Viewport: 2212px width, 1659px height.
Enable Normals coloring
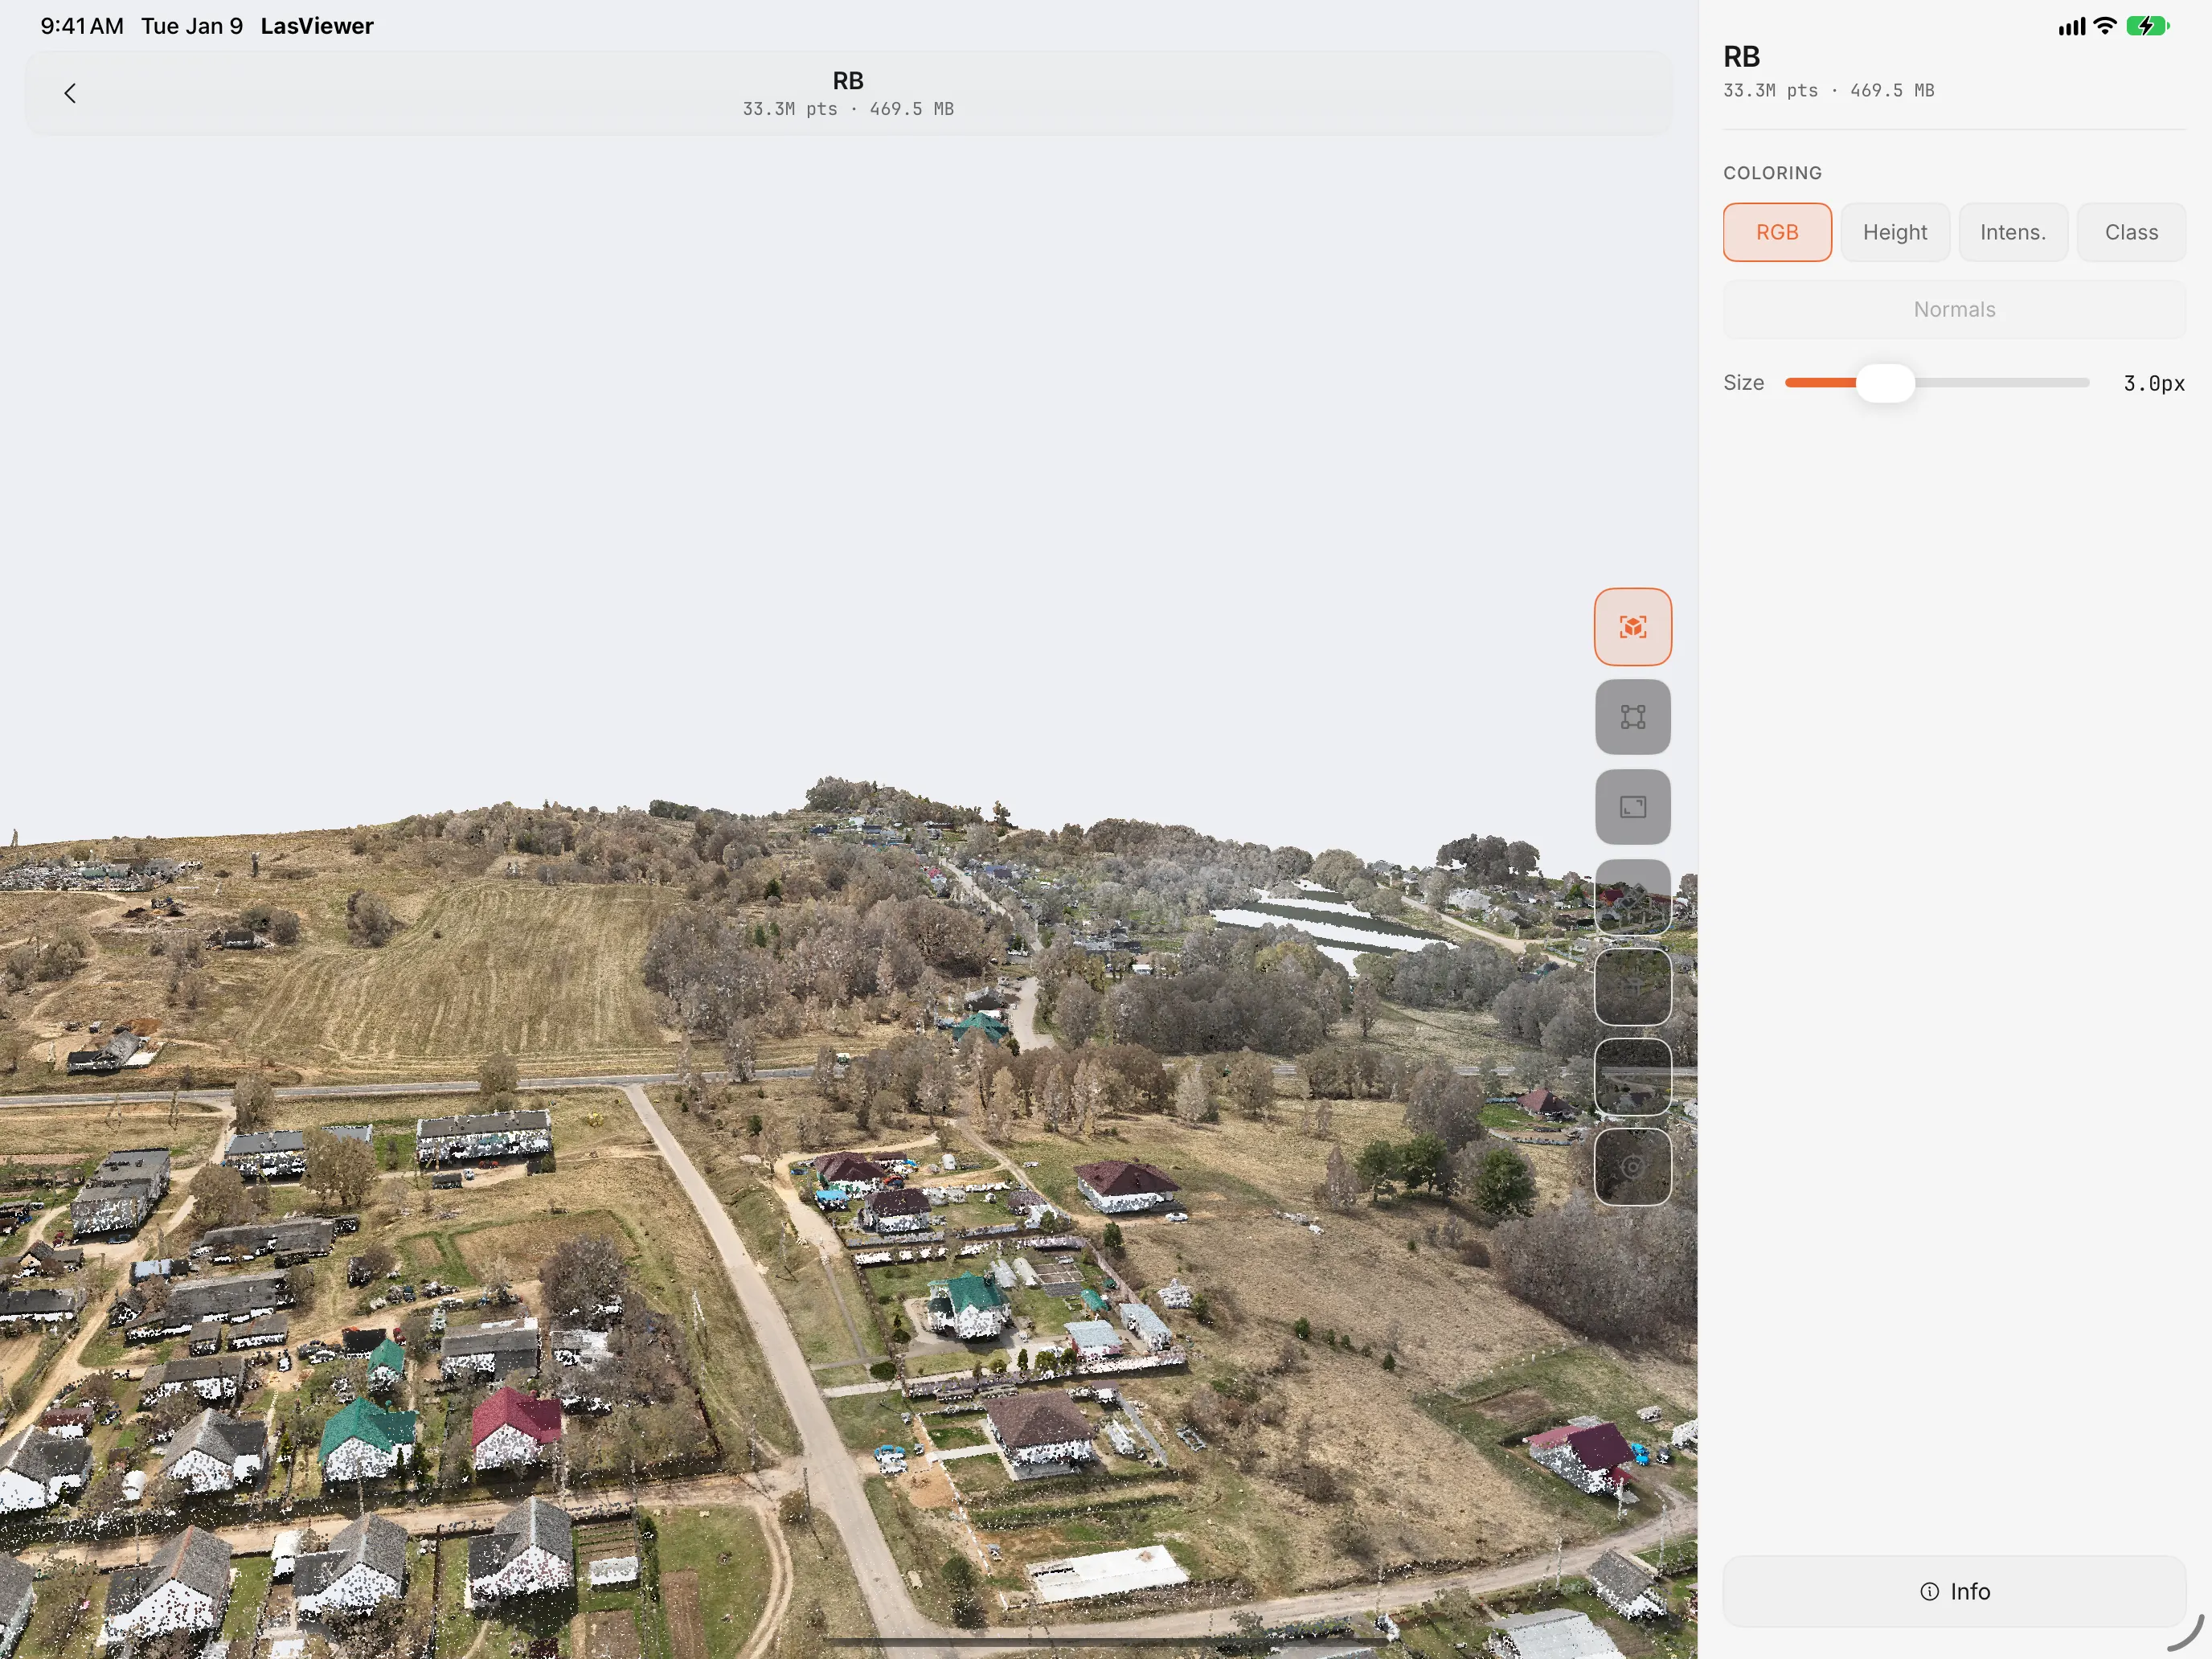[x=1954, y=310]
